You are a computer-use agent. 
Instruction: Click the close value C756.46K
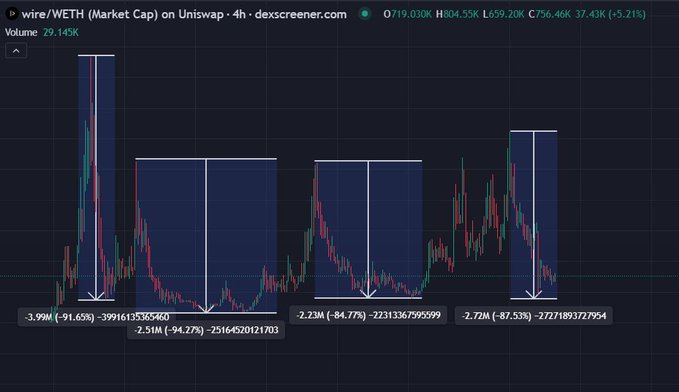pyautogui.click(x=550, y=14)
